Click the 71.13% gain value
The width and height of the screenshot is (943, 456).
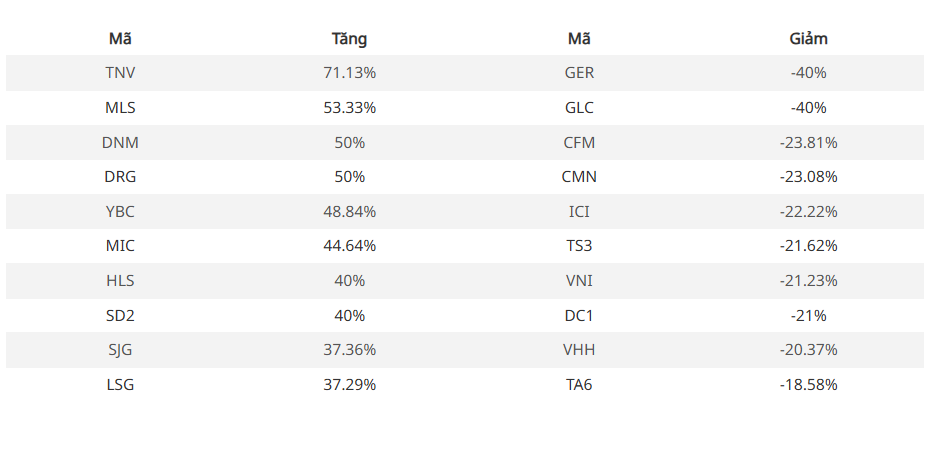point(349,73)
